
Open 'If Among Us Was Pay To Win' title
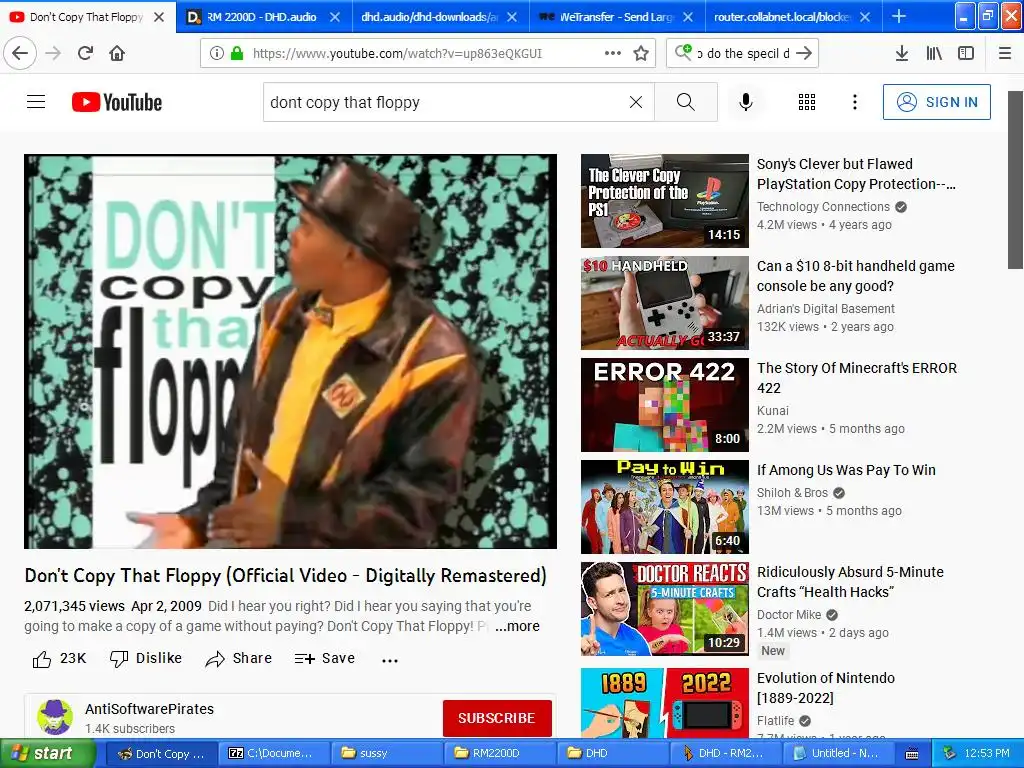[846, 470]
